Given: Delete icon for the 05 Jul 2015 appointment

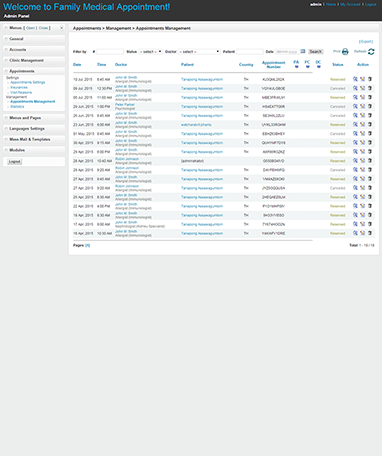Looking at the screenshot, I should 370,97.
